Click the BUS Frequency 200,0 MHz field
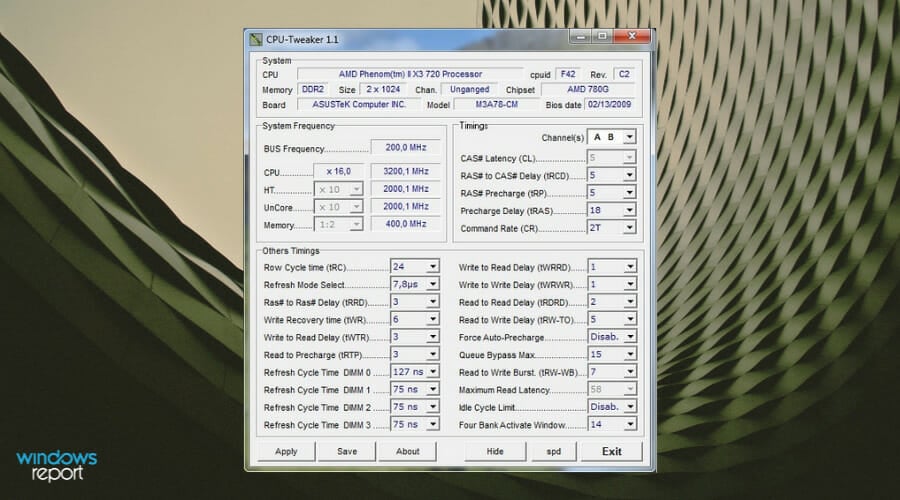The image size is (900, 500). pyautogui.click(x=406, y=148)
